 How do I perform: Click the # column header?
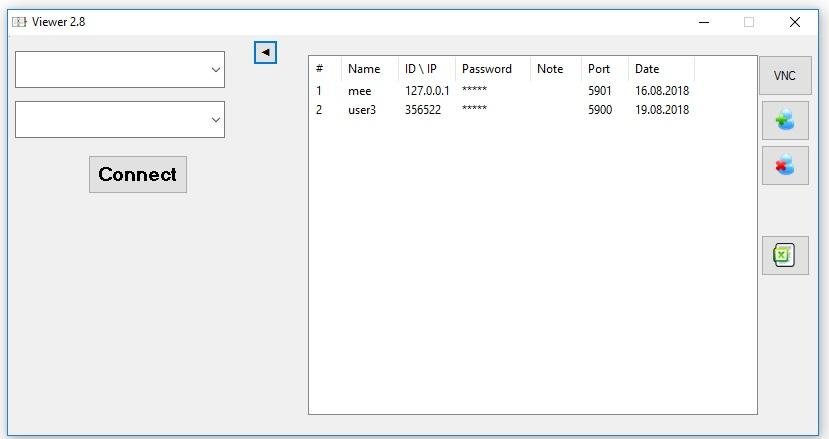click(x=326, y=69)
